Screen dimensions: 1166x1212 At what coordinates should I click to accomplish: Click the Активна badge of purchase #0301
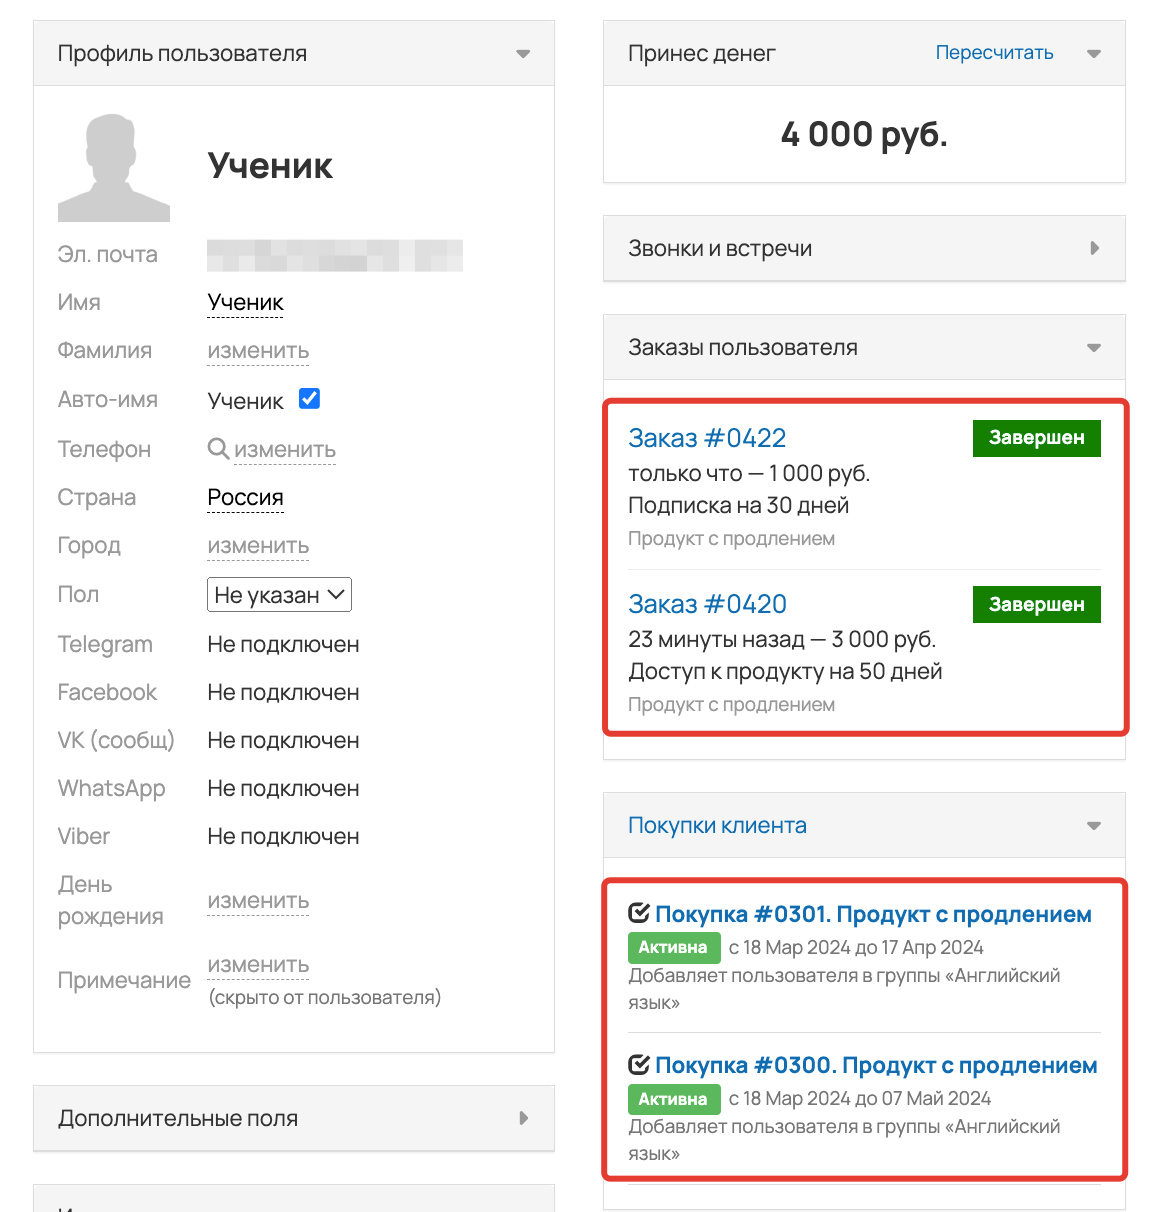[x=673, y=947]
